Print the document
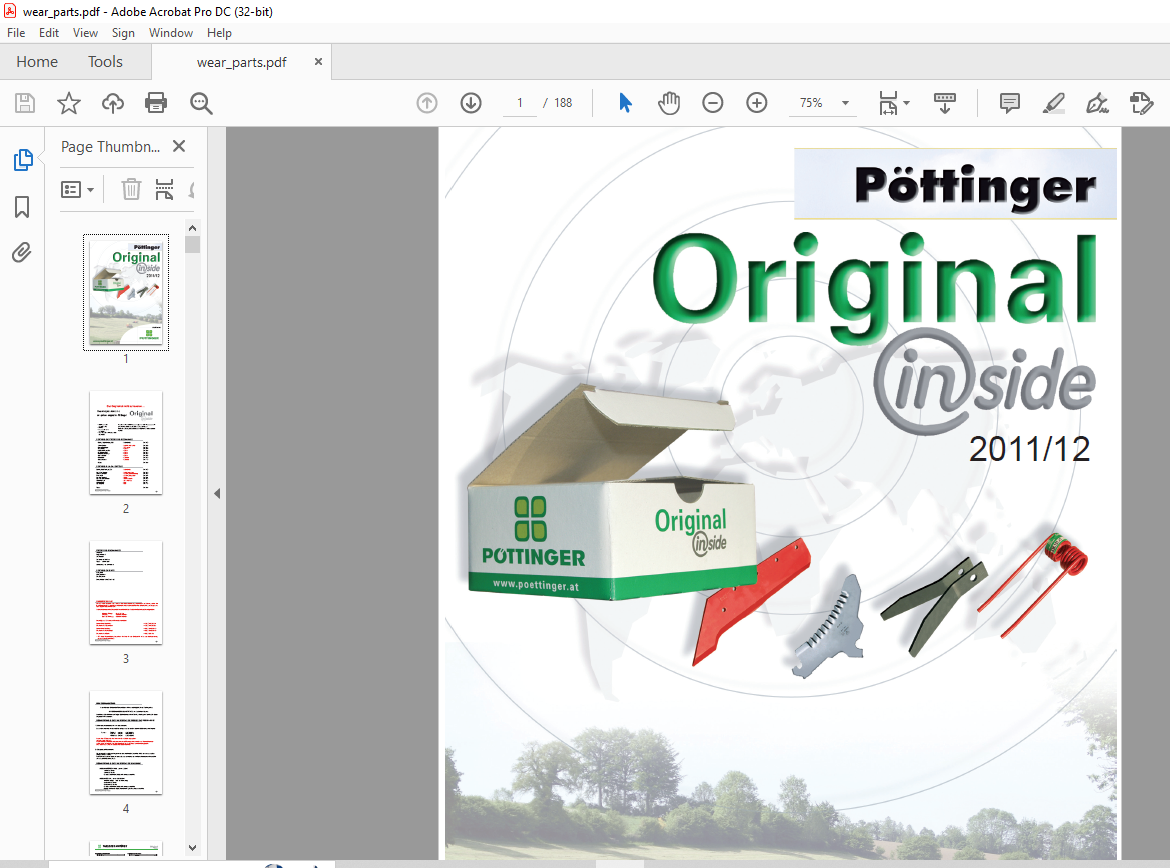This screenshot has width=1170, height=868. (156, 103)
